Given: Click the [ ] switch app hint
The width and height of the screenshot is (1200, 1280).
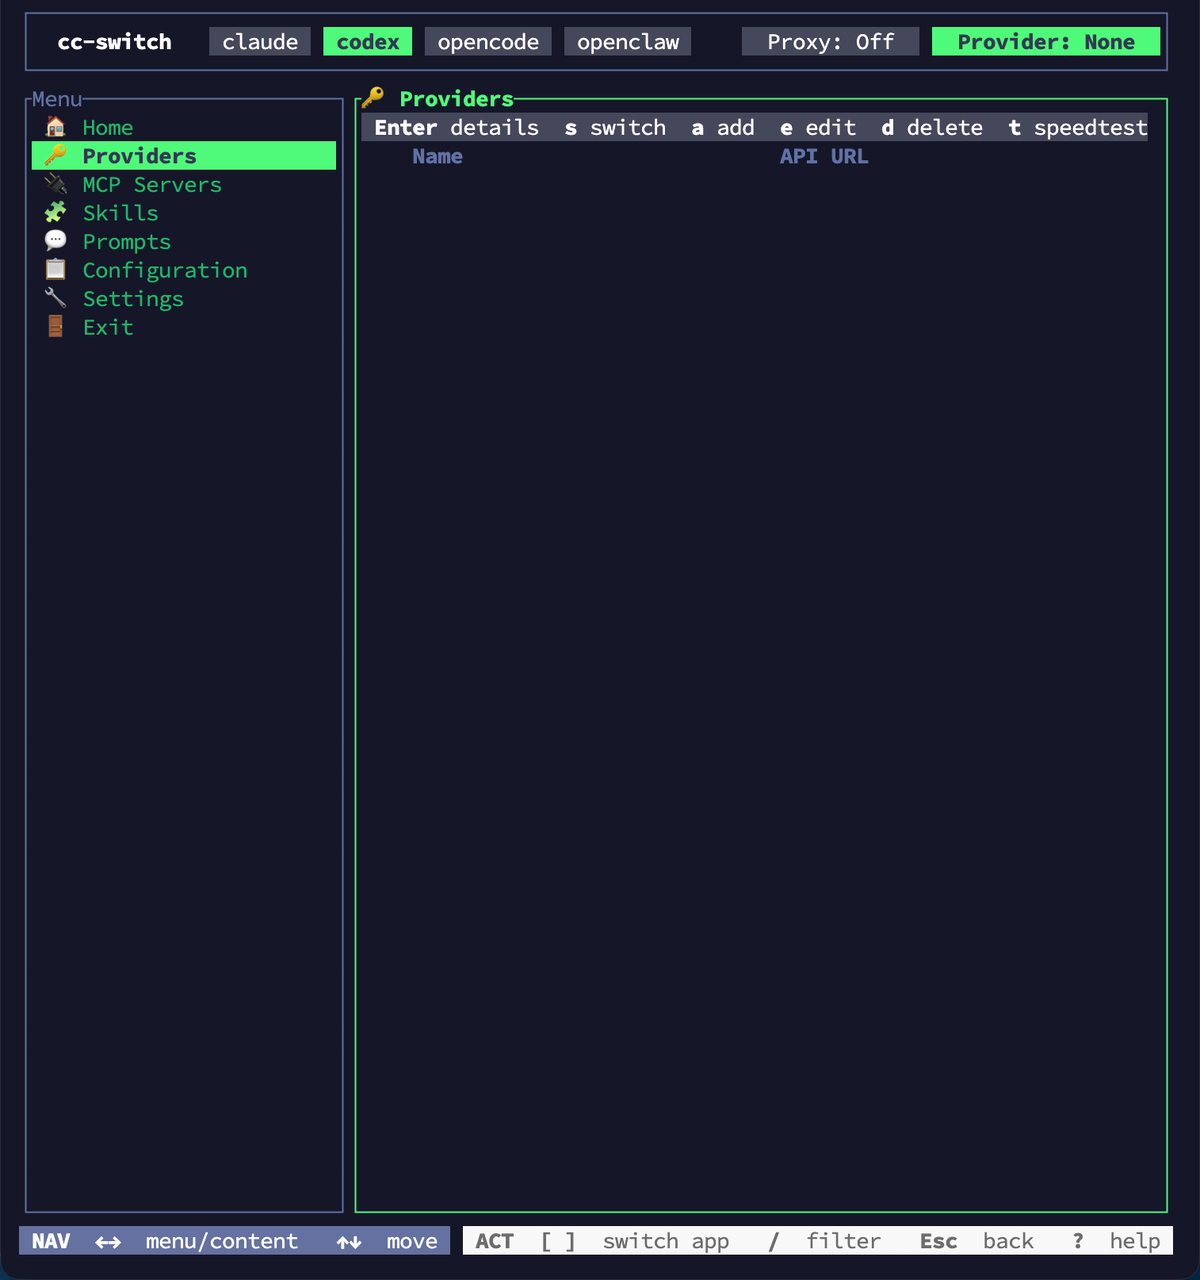Looking at the screenshot, I should tap(634, 1241).
